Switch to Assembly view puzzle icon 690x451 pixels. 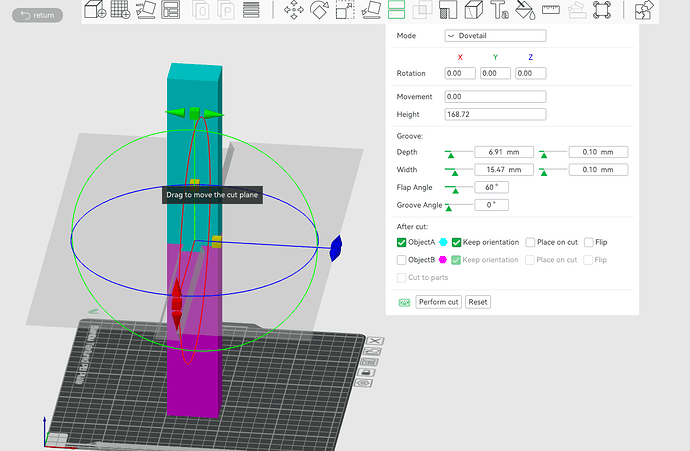tap(644, 10)
